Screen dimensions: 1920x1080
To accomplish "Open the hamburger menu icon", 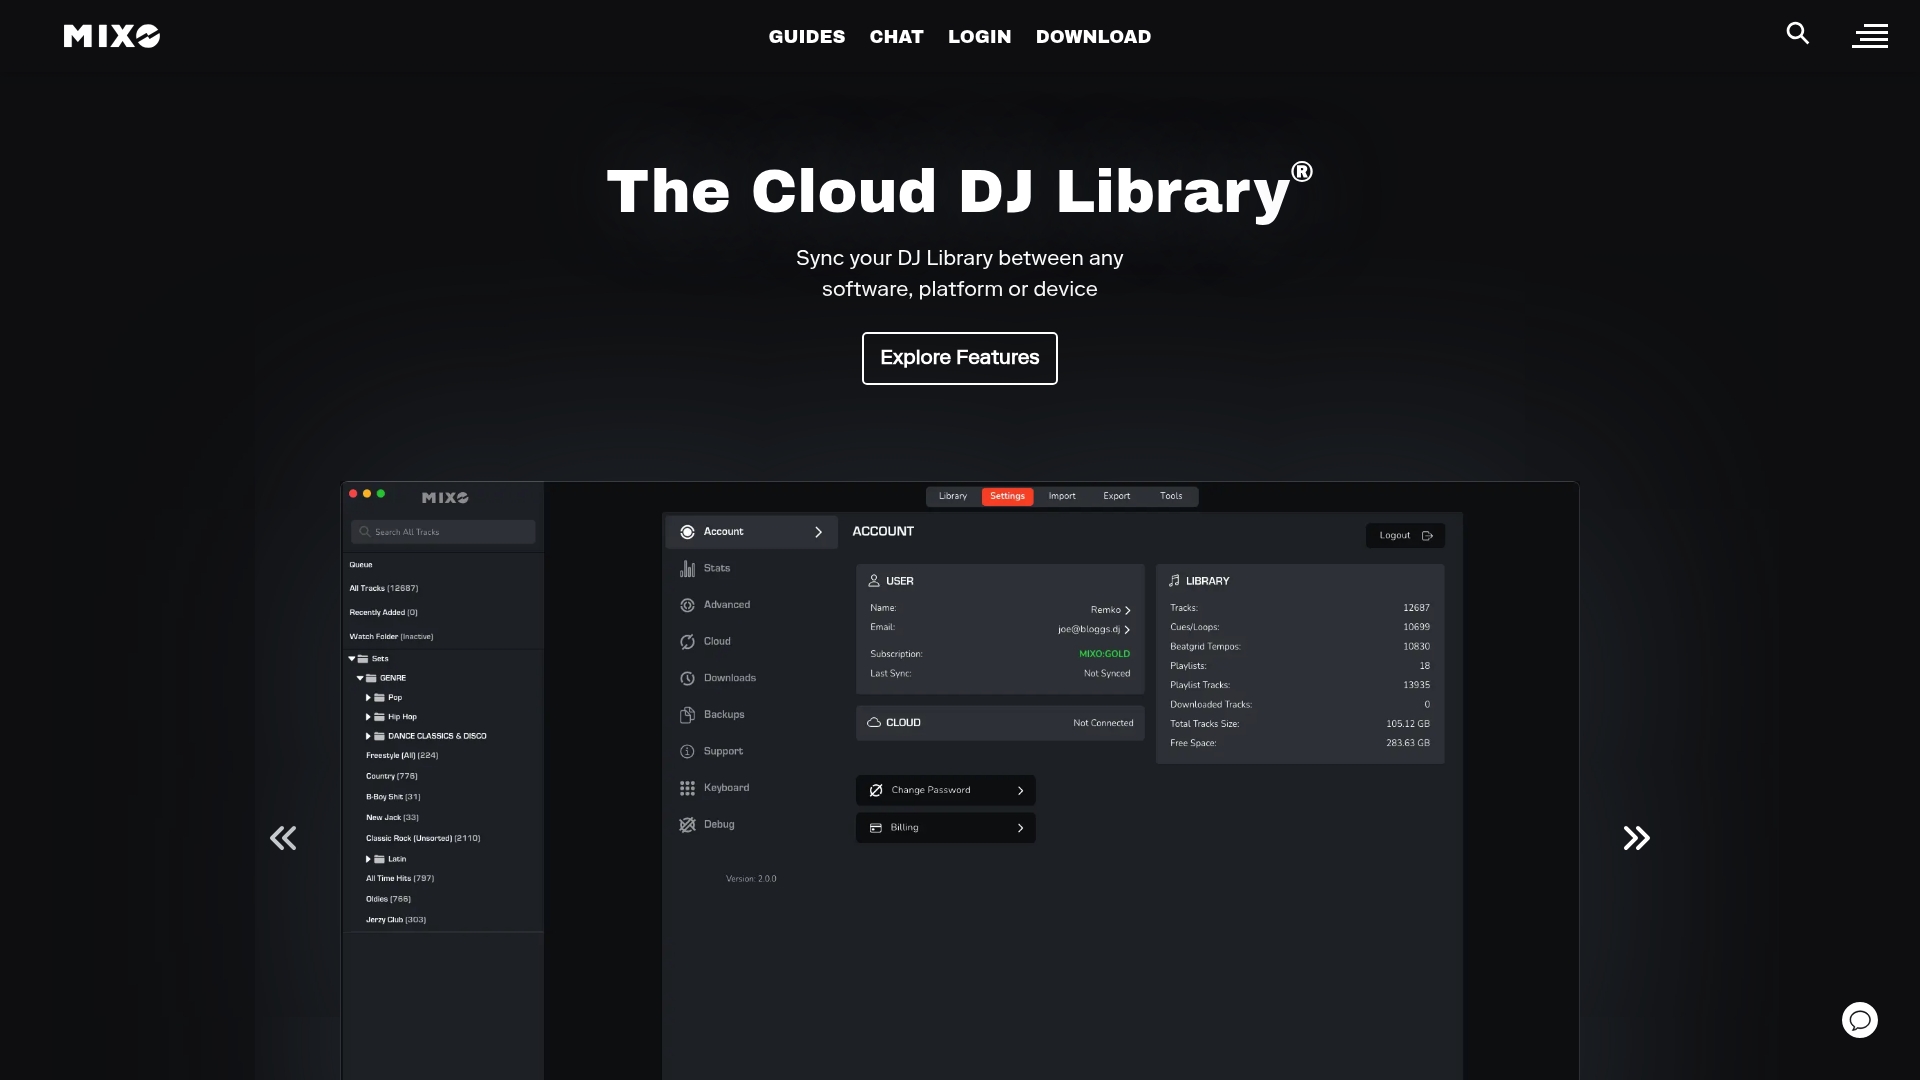I will pyautogui.click(x=1870, y=36).
